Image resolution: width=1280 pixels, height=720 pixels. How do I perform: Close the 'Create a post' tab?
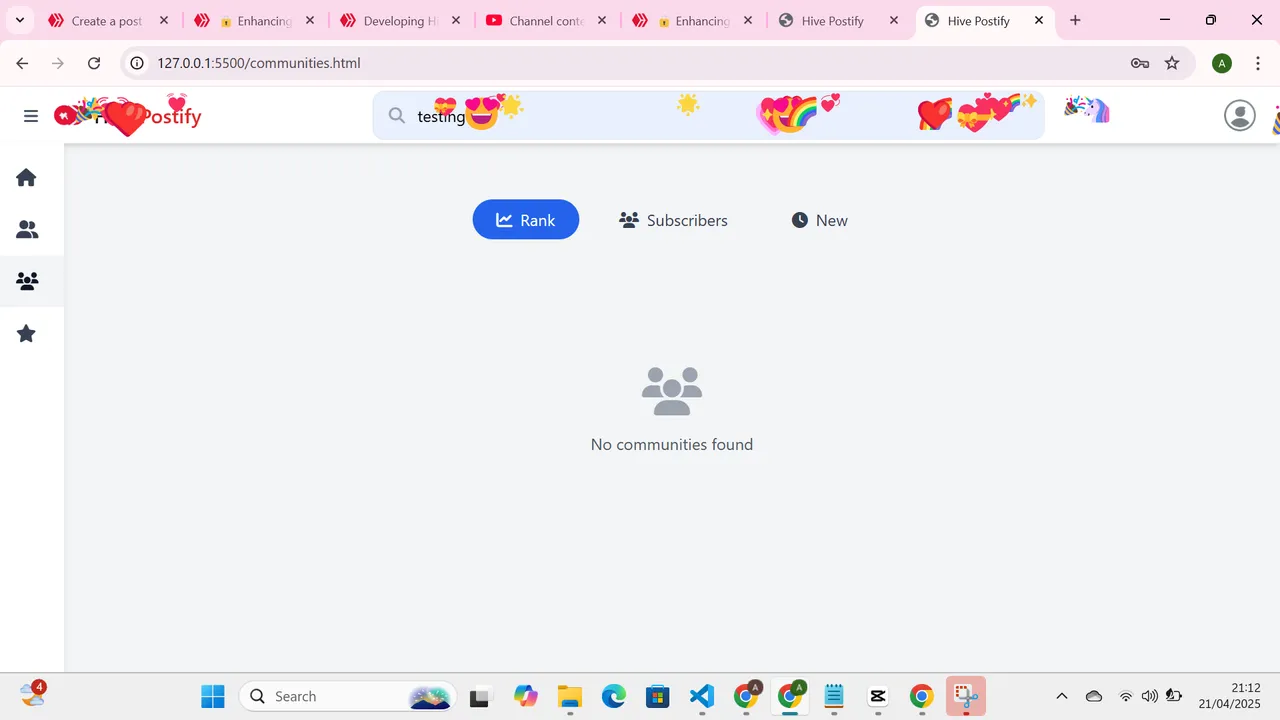164,20
